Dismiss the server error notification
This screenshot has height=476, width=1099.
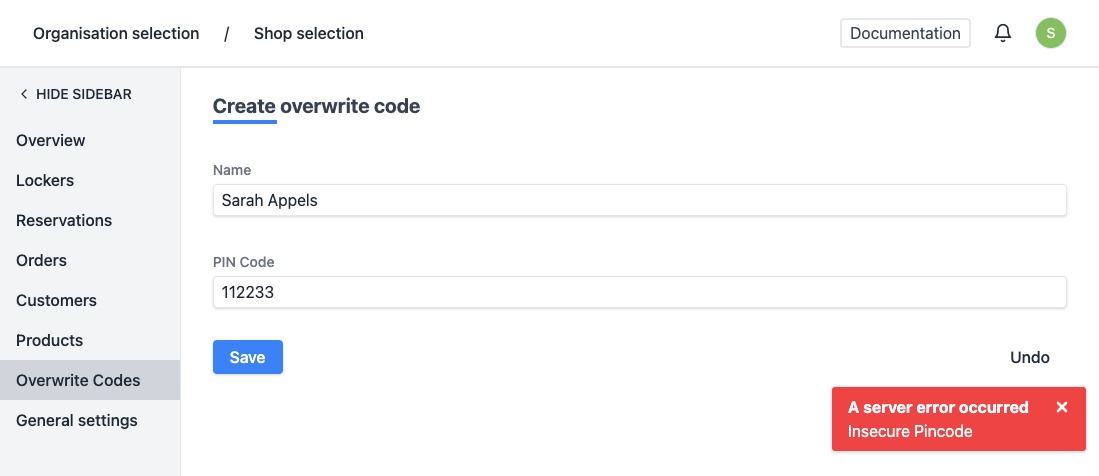[x=1062, y=407]
